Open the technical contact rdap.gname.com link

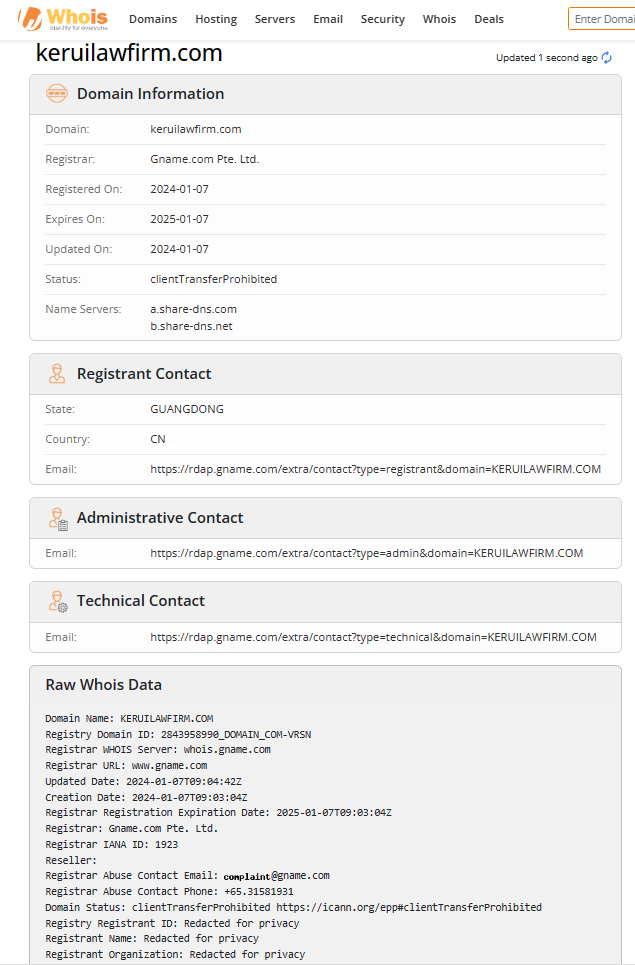click(373, 637)
